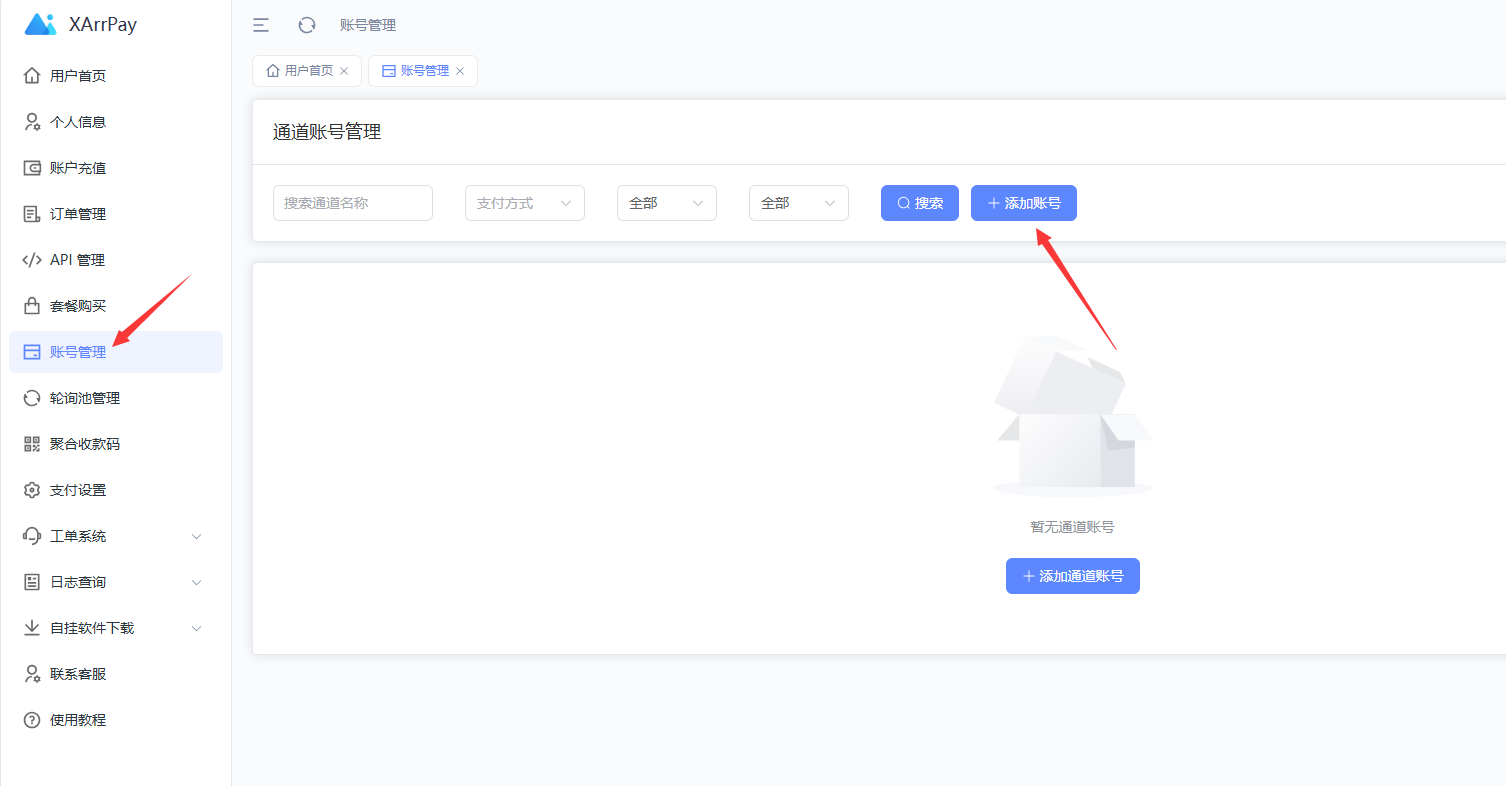The image size is (1506, 786).
Task: Click the wallet icon beside 账户充值
Action: tap(32, 168)
